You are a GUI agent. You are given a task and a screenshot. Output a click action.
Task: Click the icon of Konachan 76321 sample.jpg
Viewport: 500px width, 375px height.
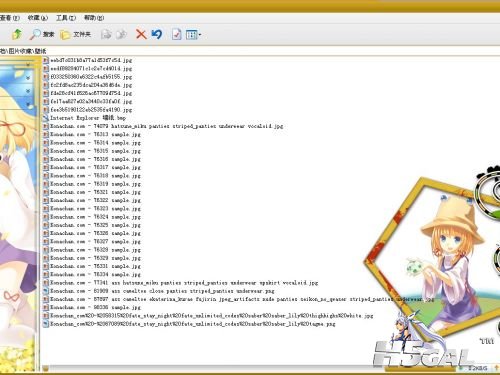(x=46, y=192)
